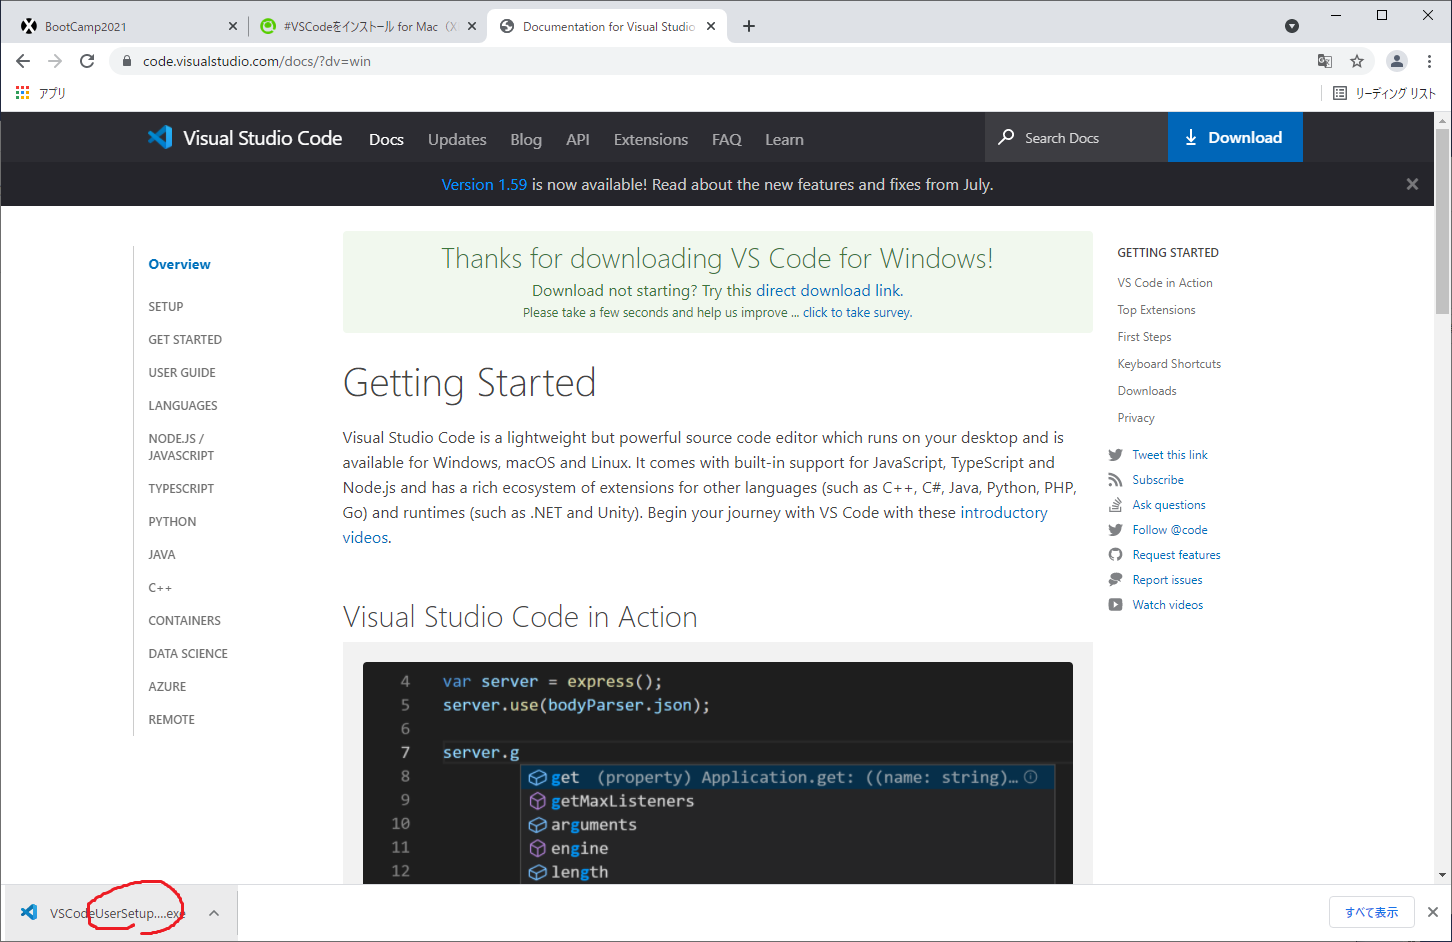Image resolution: width=1452 pixels, height=942 pixels.
Task: Open the Watch videos play icon
Action: tap(1116, 604)
